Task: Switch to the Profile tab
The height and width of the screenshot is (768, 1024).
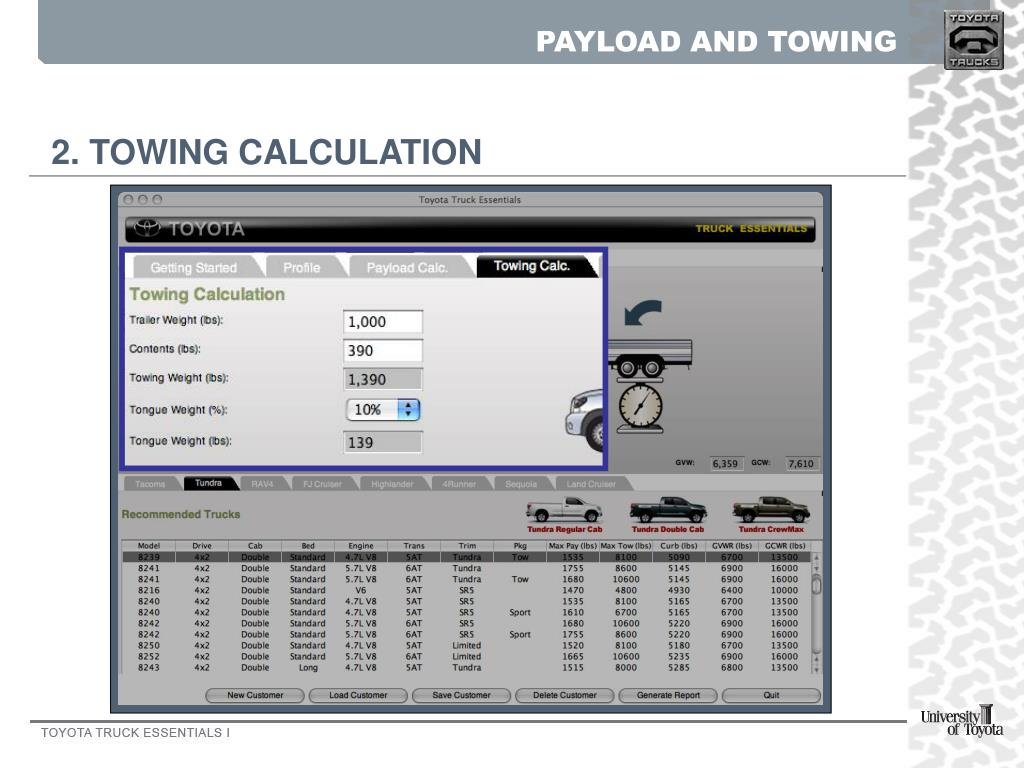Action: (x=302, y=268)
